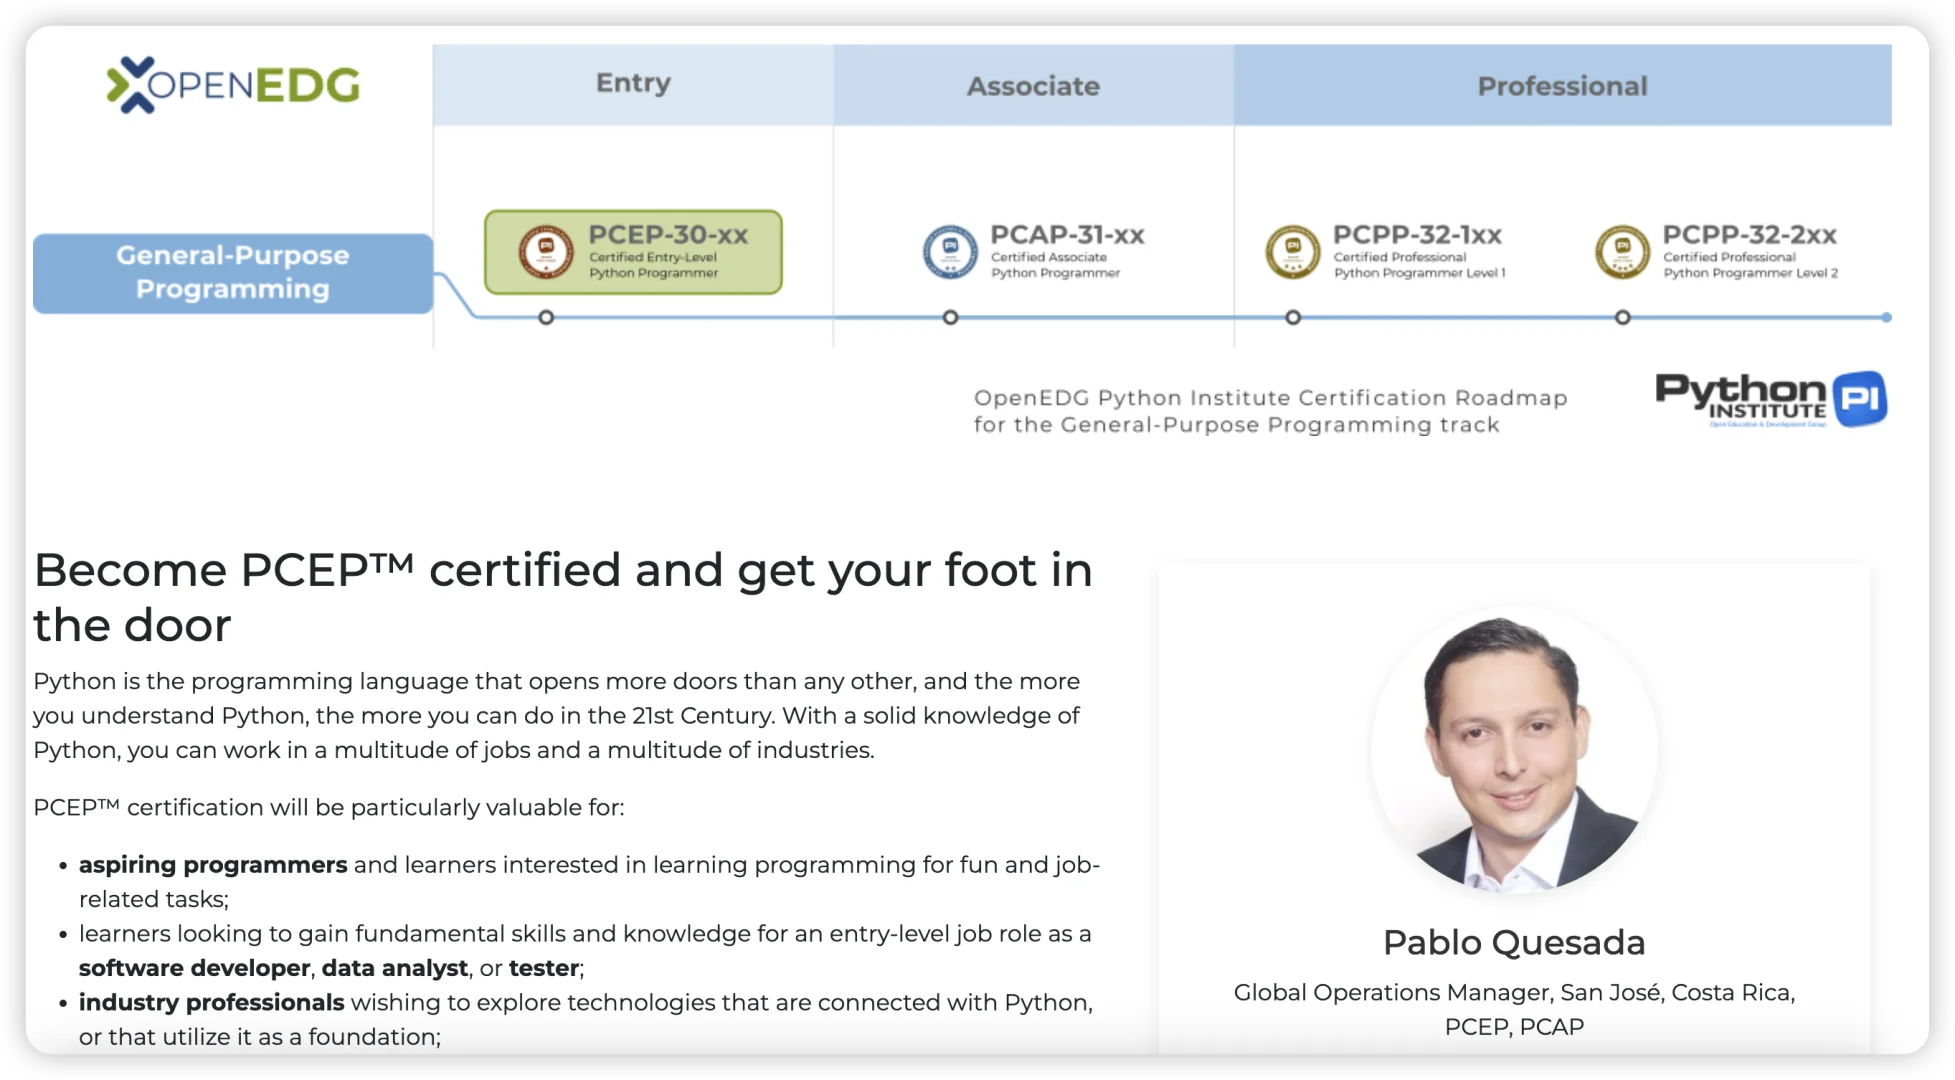Open the Professional track section
This screenshot has width=1955, height=1080.
point(1561,85)
